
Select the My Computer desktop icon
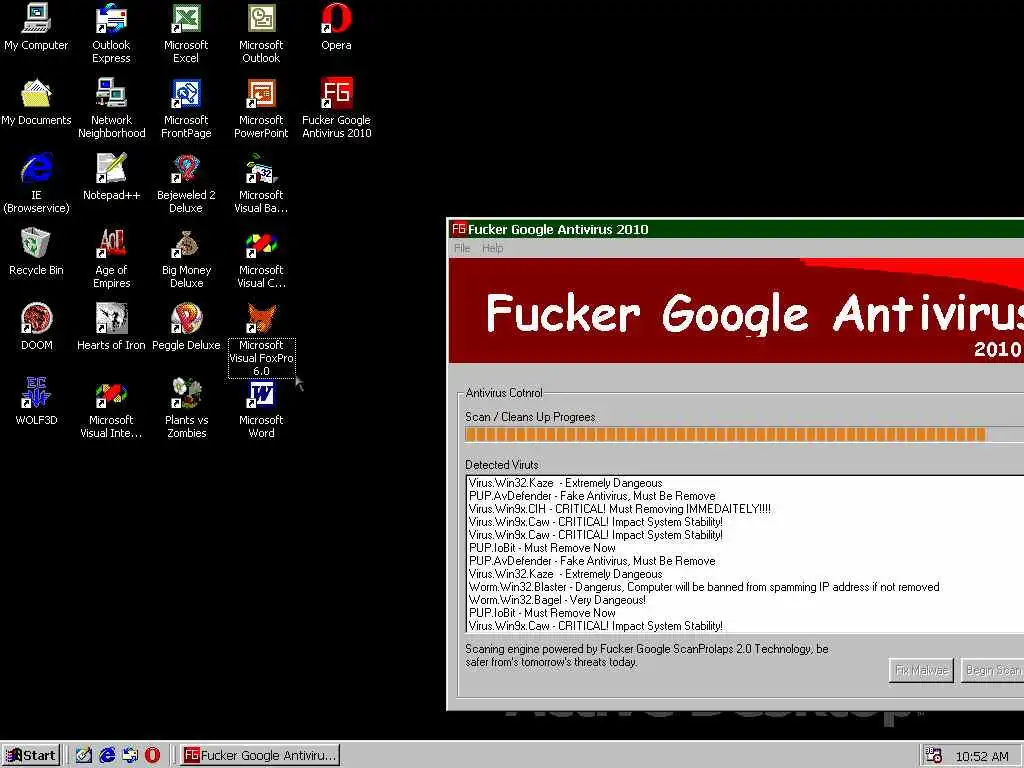click(x=36, y=27)
